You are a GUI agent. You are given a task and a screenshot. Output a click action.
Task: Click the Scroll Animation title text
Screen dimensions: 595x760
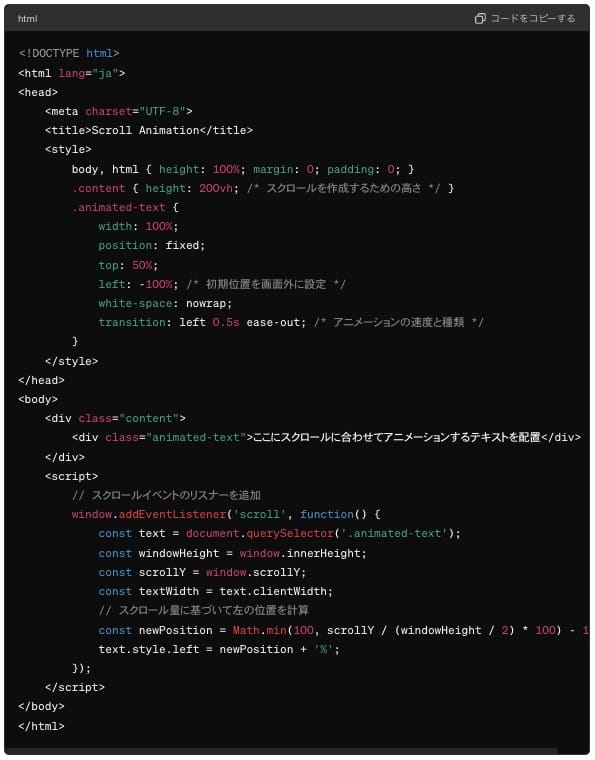(145, 130)
